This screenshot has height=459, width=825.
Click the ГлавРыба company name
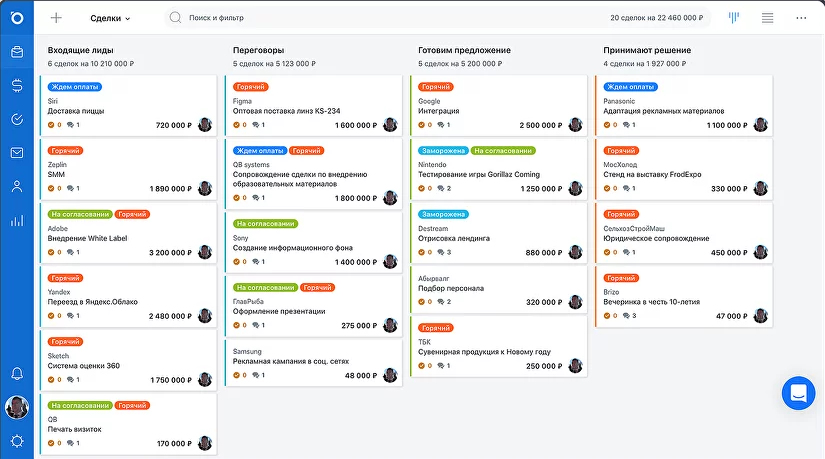[248, 302]
